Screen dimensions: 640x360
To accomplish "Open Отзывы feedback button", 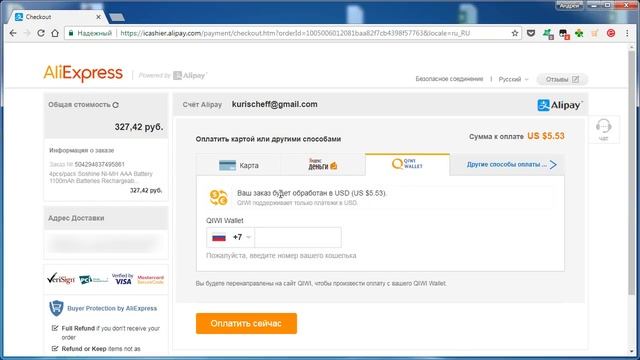I will [x=562, y=79].
